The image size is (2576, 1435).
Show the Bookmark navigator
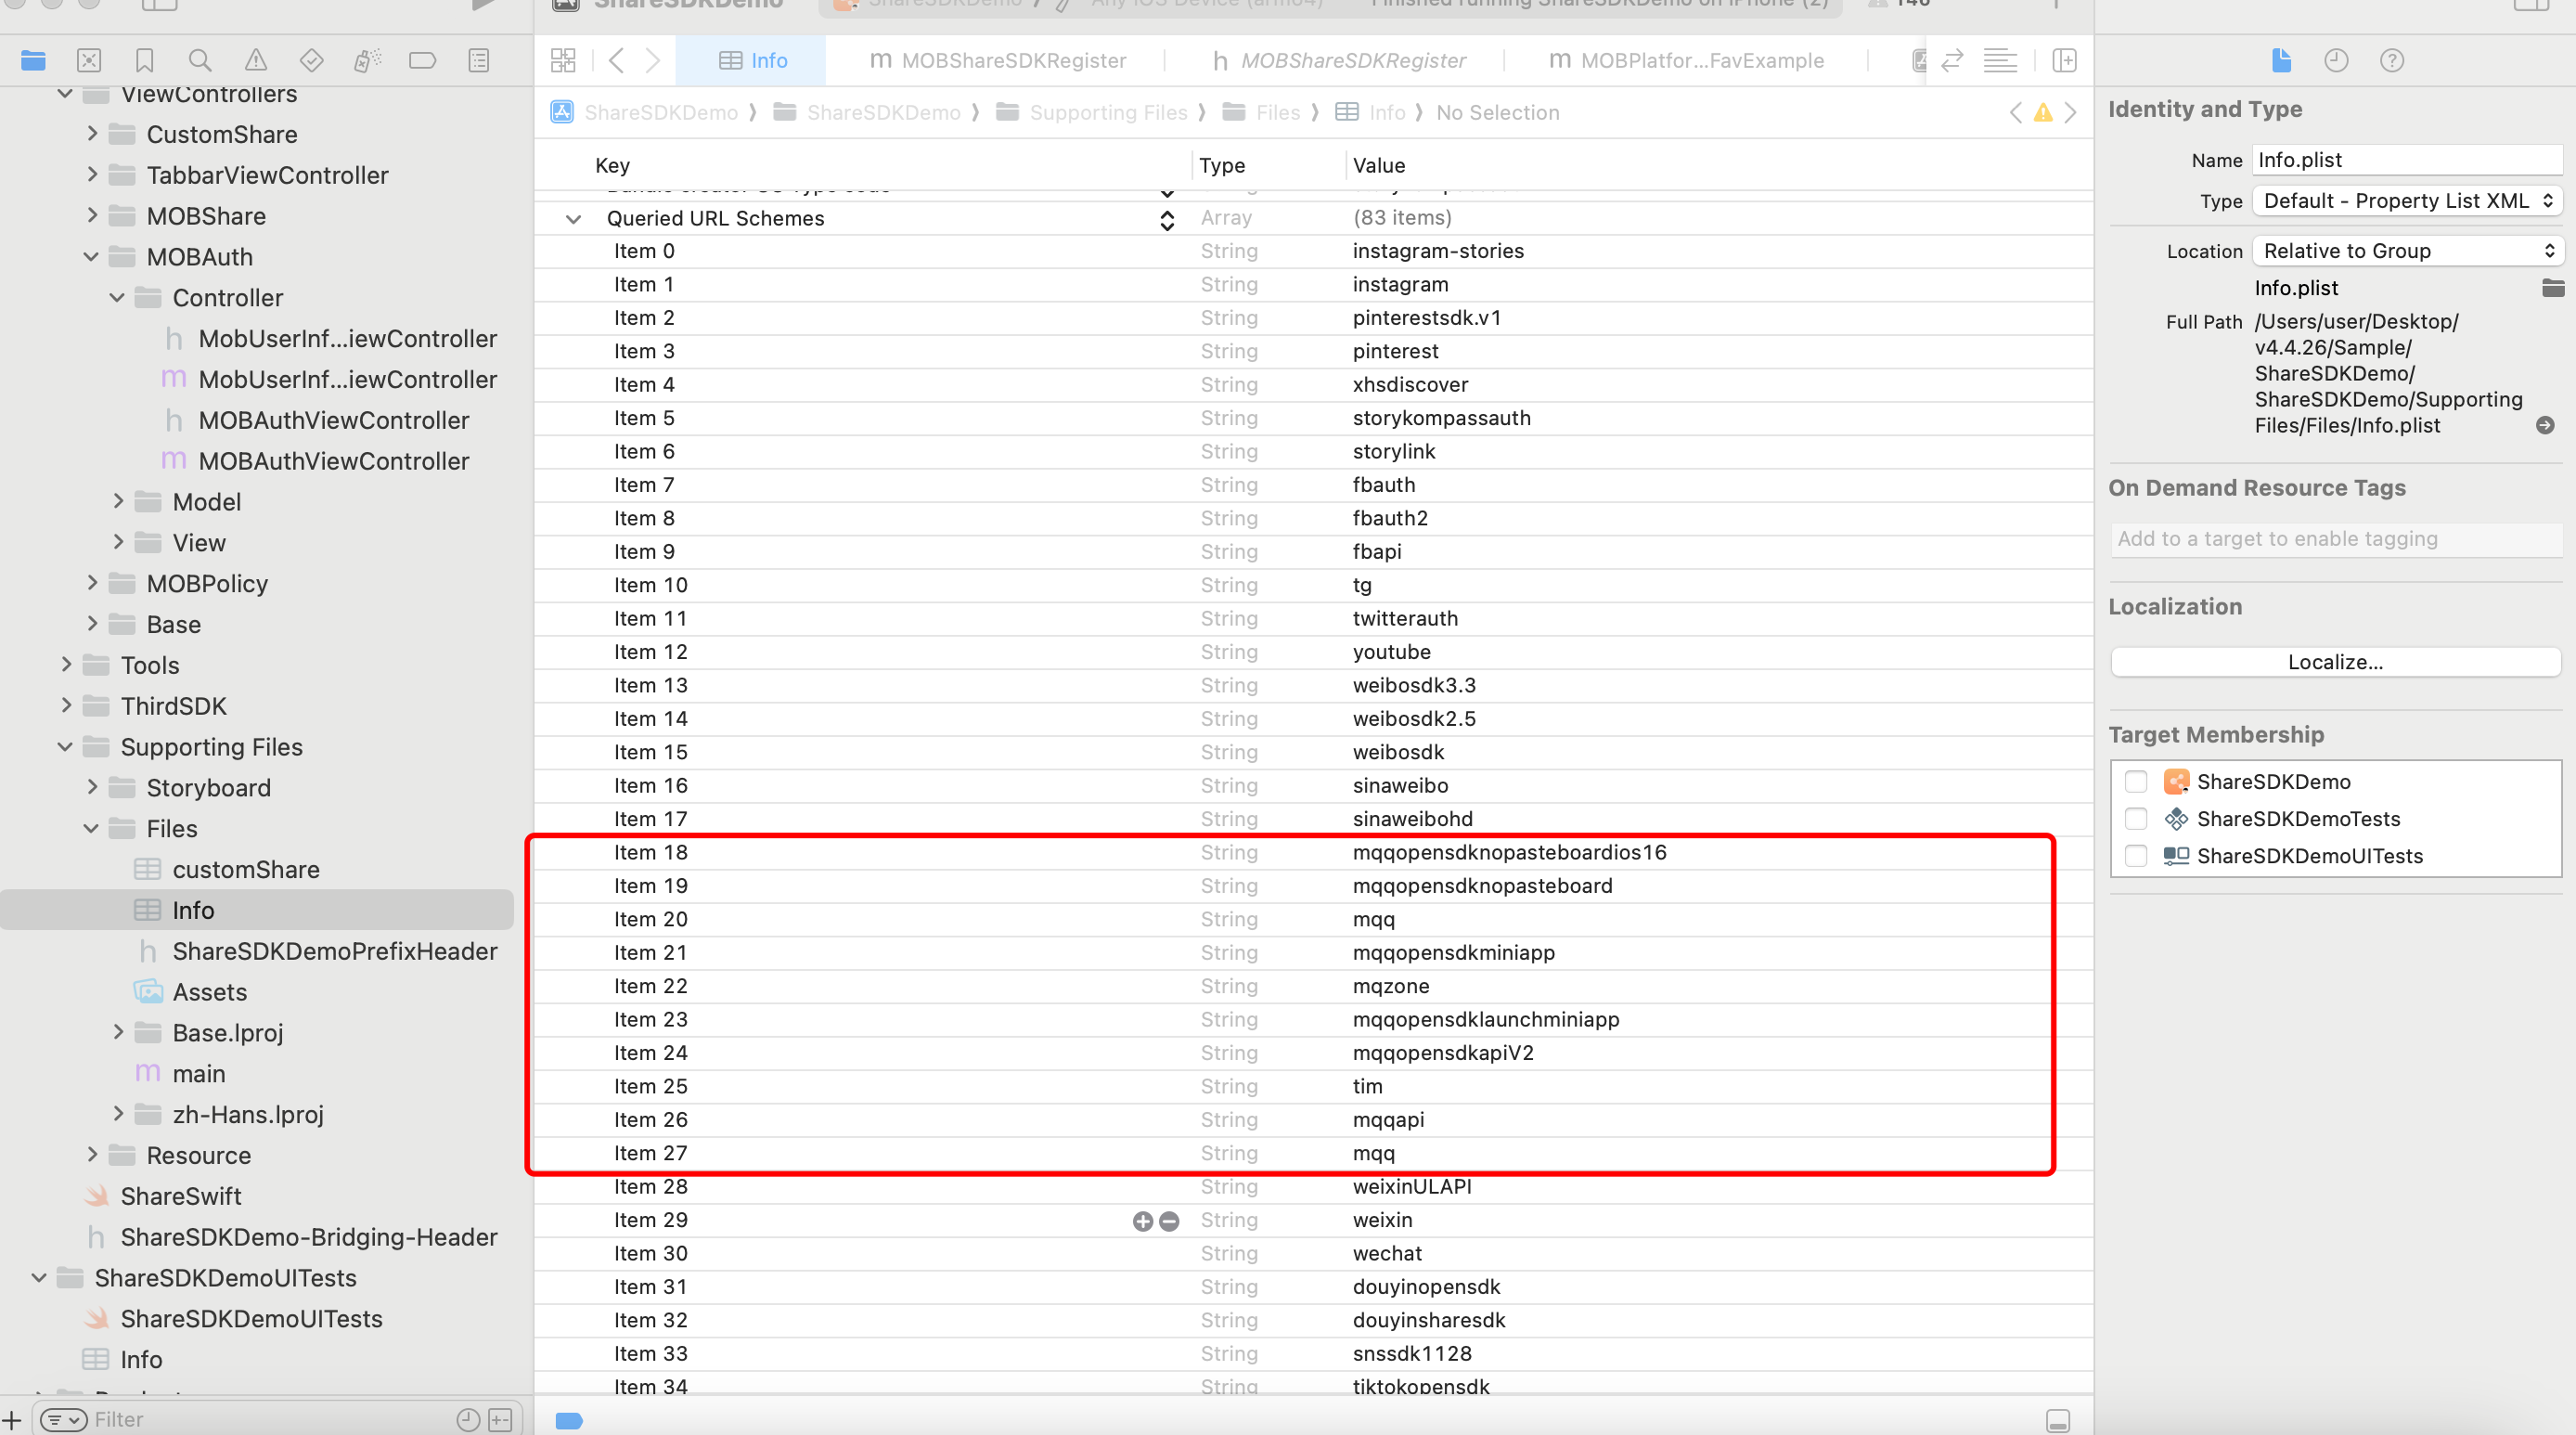pos(144,60)
